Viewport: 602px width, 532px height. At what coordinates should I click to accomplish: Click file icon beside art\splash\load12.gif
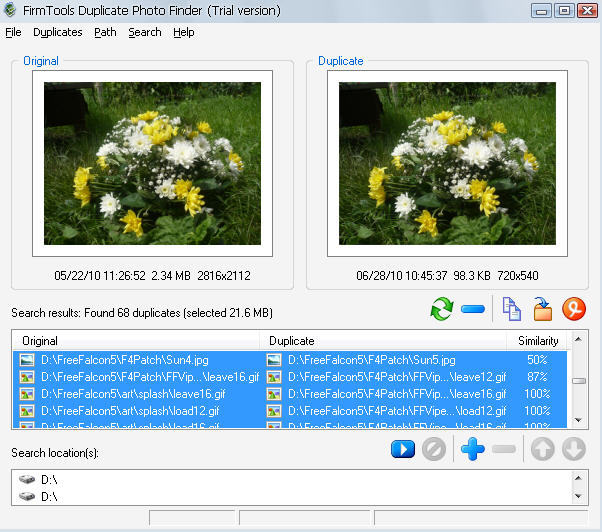pyautogui.click(x=27, y=411)
